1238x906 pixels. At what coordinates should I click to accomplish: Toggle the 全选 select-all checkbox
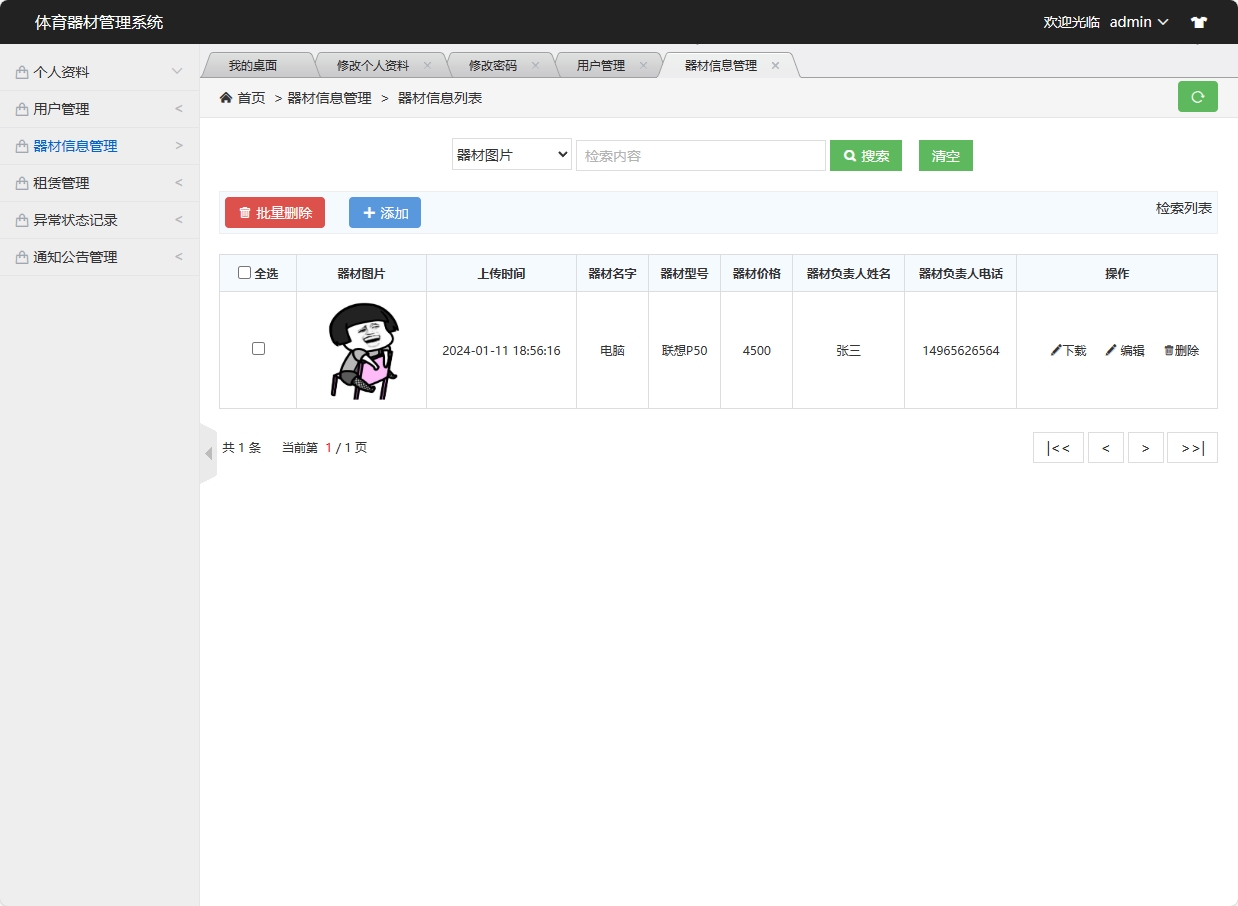244,273
